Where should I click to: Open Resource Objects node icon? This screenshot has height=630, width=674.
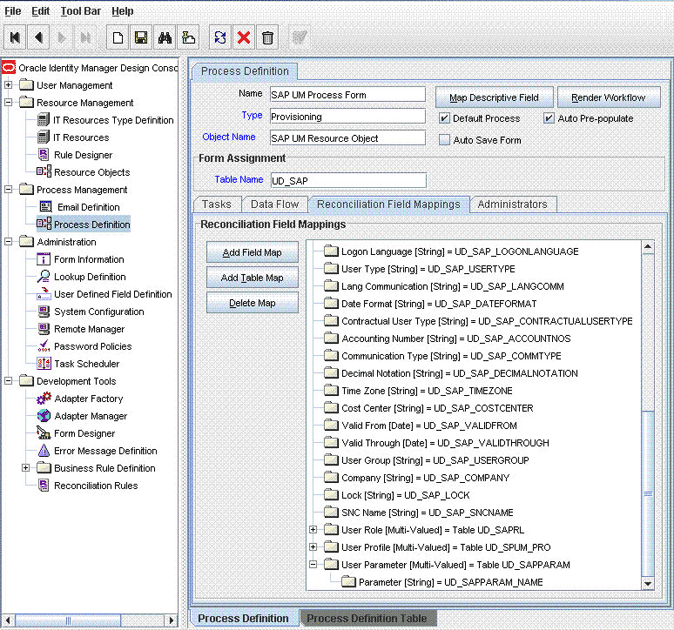[x=44, y=172]
